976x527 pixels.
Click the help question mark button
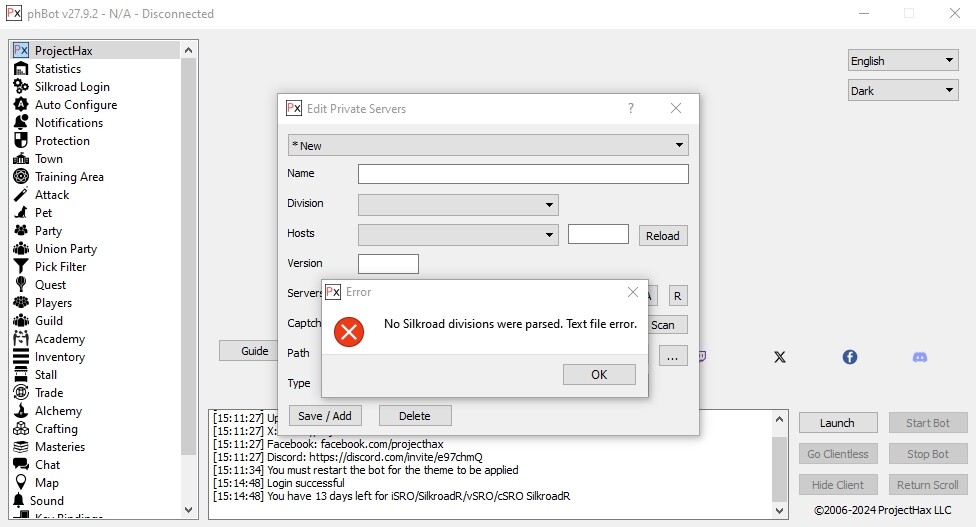tap(630, 109)
